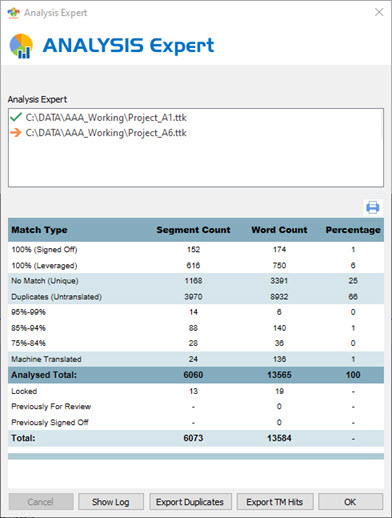Image resolution: width=392 pixels, height=518 pixels.
Task: Click word count 8932 for Duplicates
Action: [x=279, y=297]
